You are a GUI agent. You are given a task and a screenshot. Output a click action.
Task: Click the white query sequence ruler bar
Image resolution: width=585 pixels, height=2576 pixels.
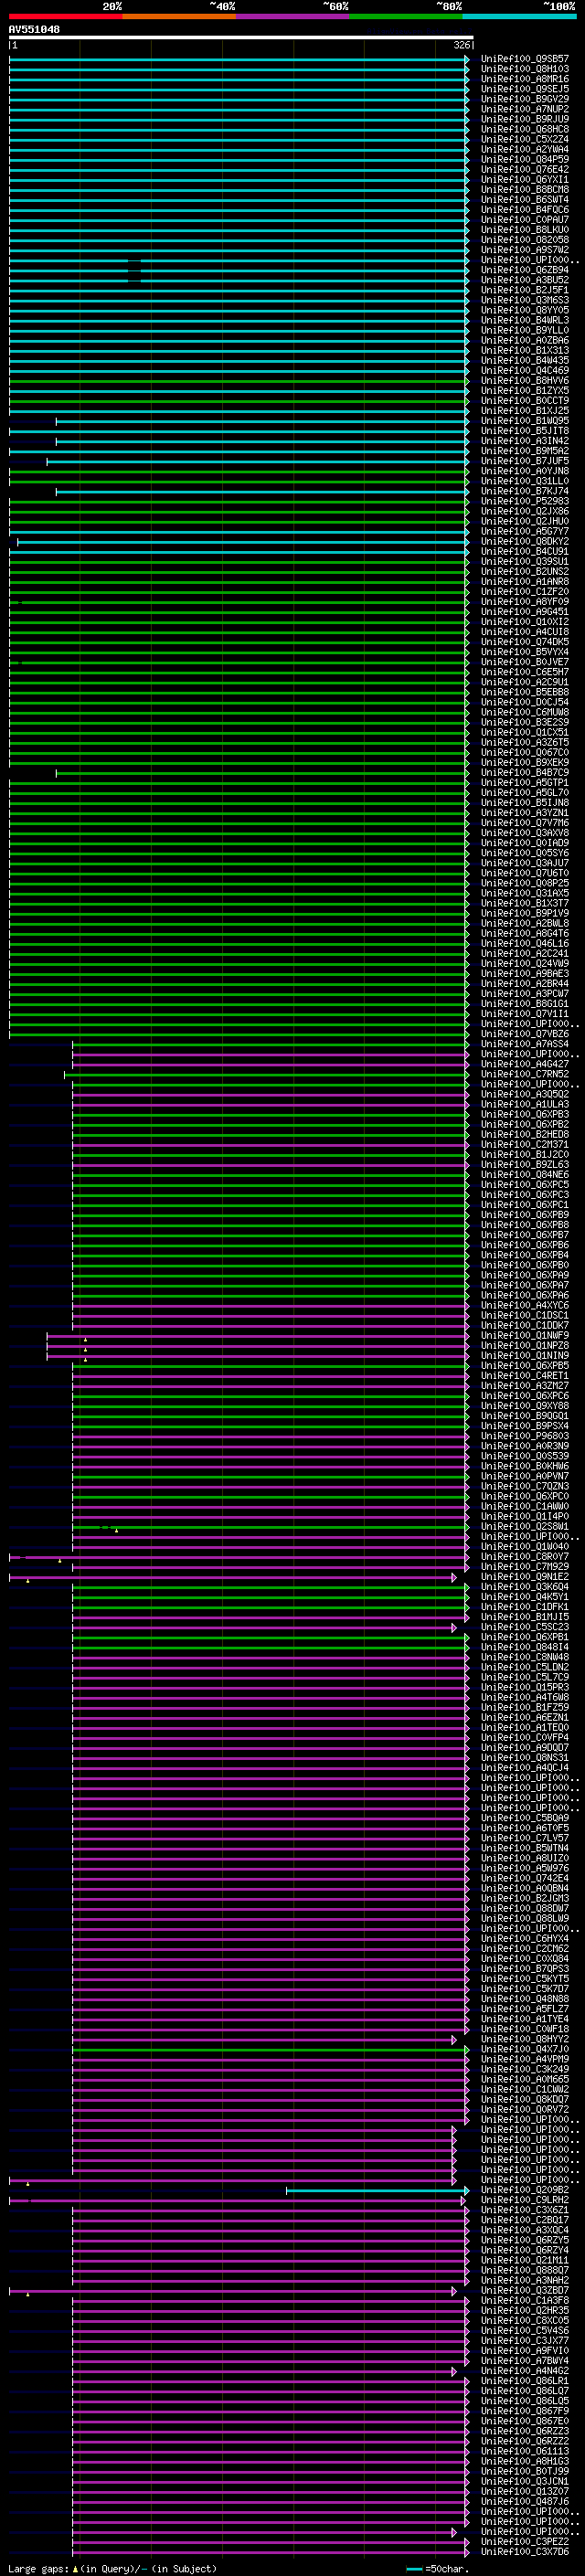(241, 37)
